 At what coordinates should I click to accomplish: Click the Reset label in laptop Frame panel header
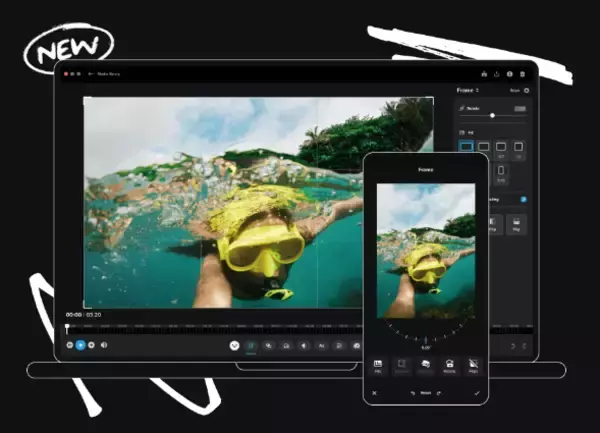click(515, 91)
